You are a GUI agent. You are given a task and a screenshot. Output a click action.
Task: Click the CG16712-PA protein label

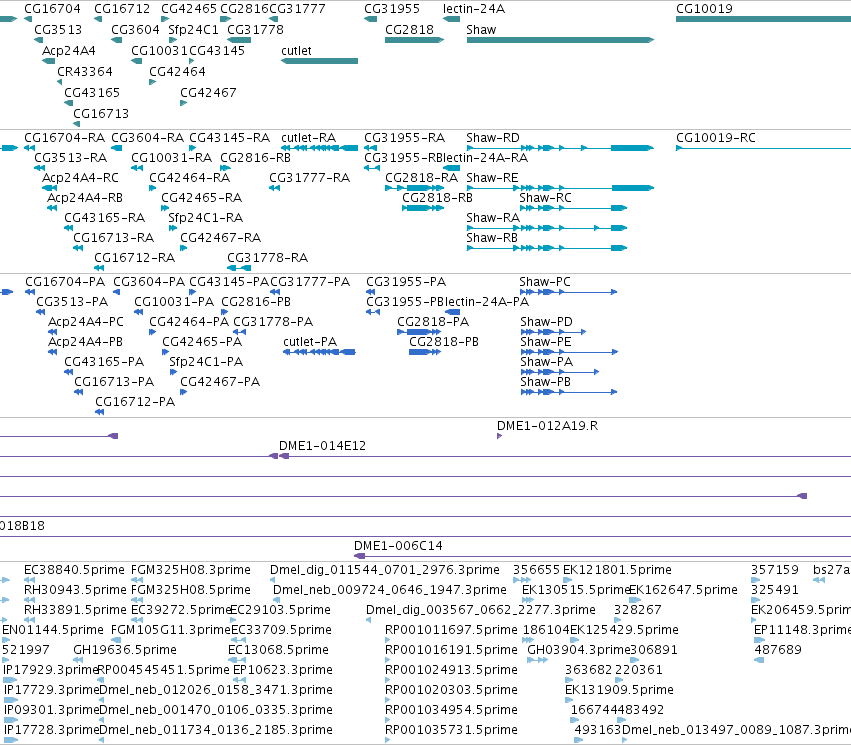click(x=135, y=402)
